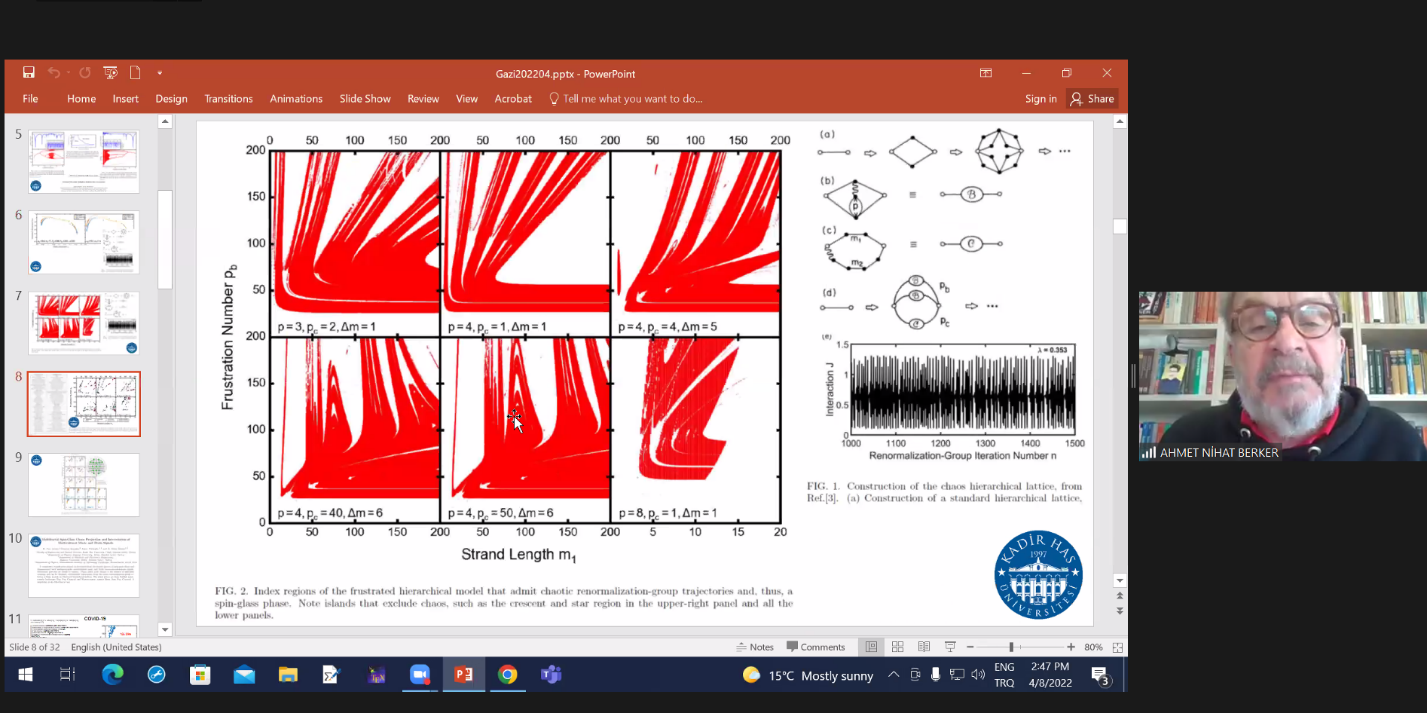
Task: Click the zoom slider handle
Action: tap(1011, 647)
